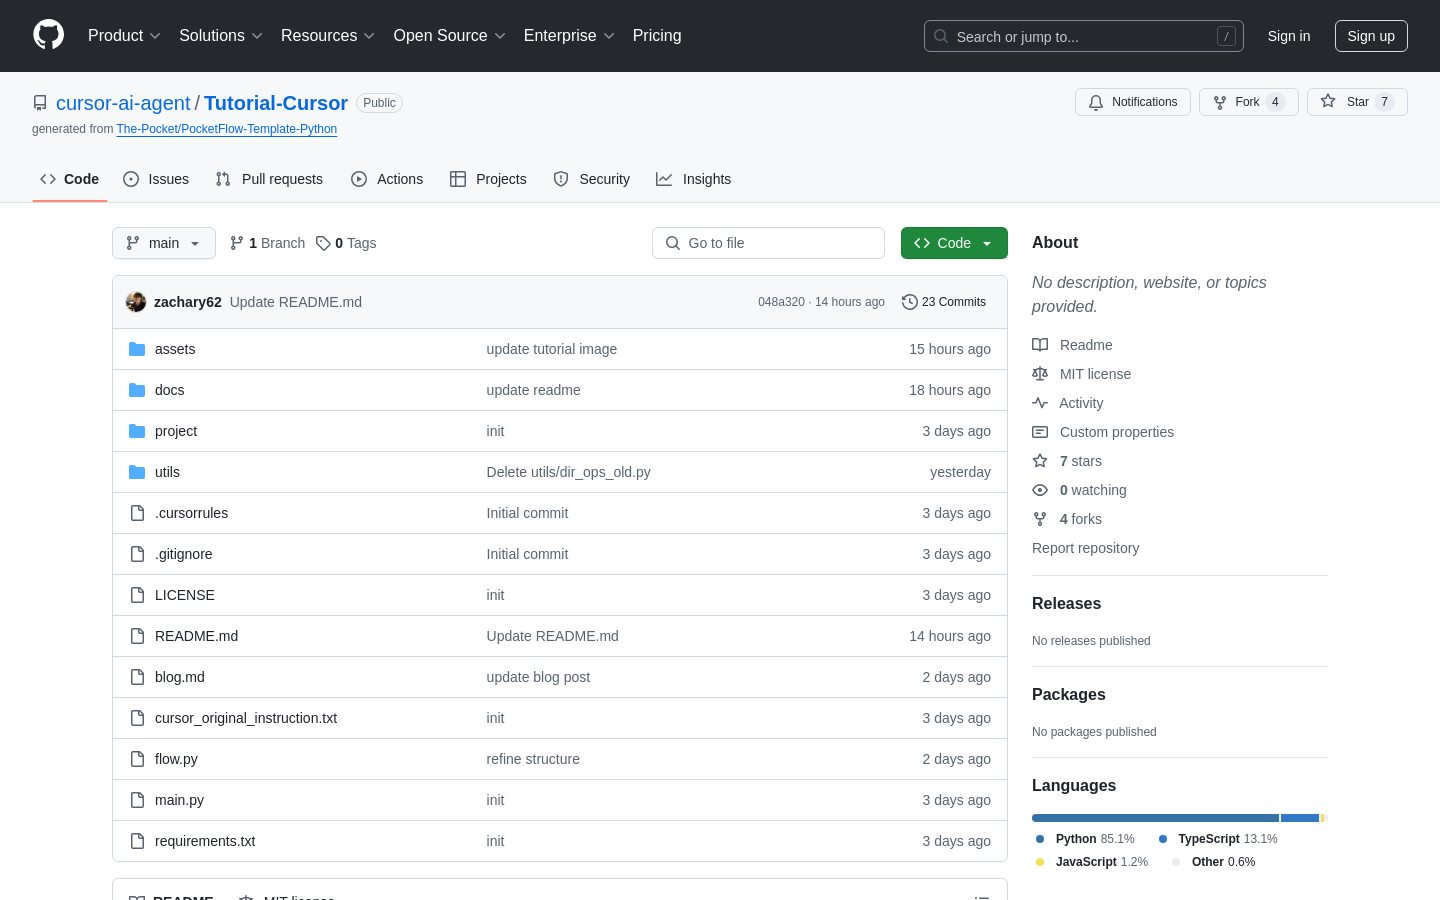Image resolution: width=1440 pixels, height=900 pixels.
Task: Open the blog.md file
Action: (x=180, y=677)
